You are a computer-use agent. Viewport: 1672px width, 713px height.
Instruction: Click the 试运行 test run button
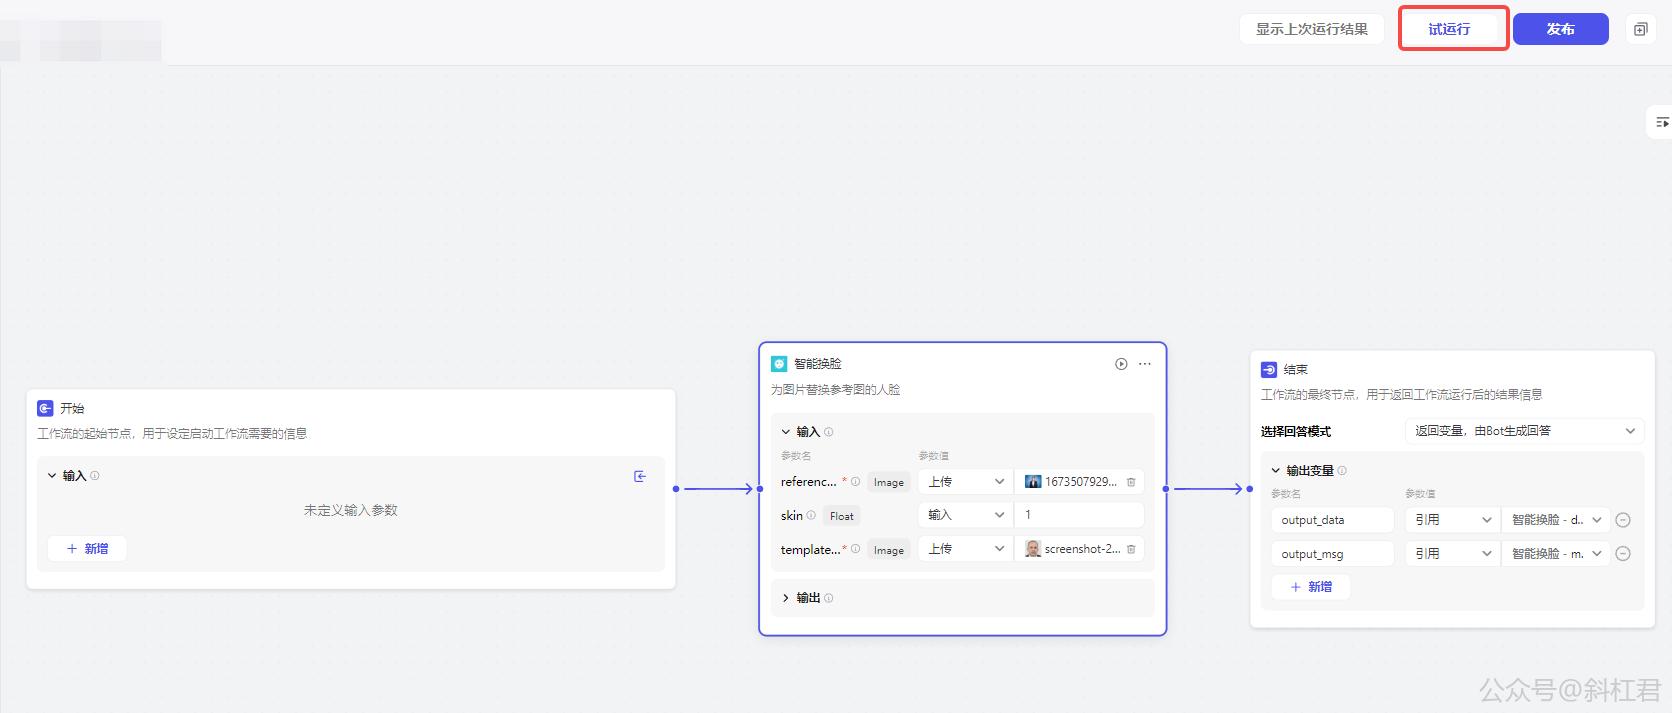tap(1449, 29)
